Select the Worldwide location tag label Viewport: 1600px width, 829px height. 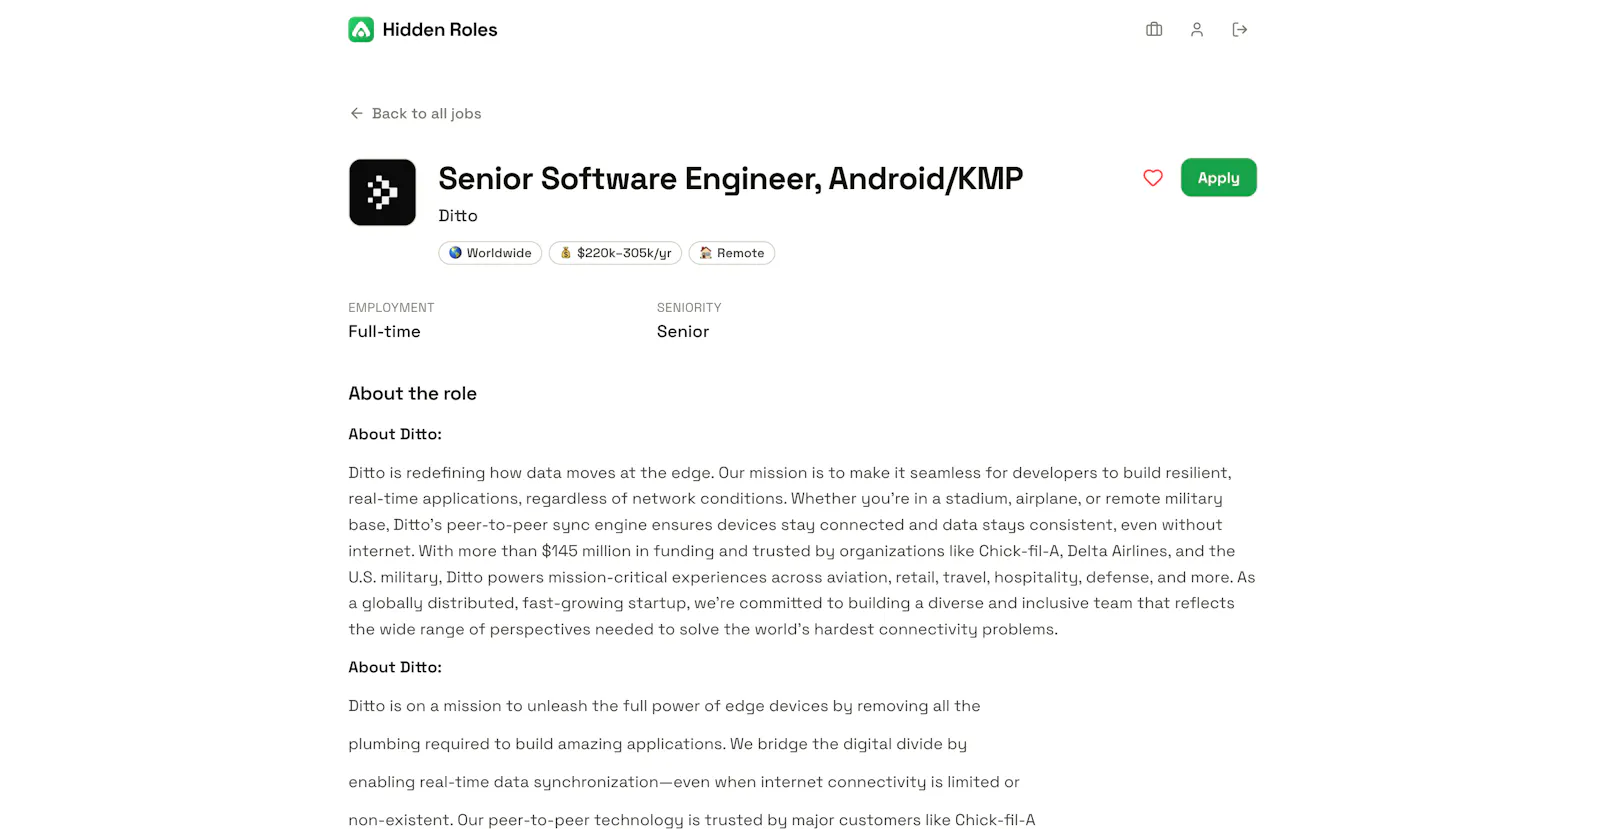(499, 253)
